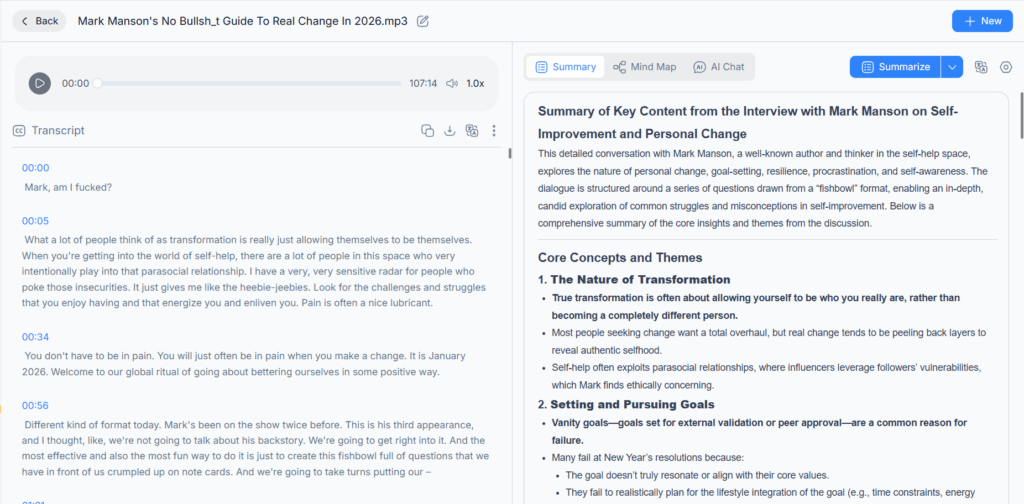Translate the transcript
The width and height of the screenshot is (1024, 504).
(x=472, y=130)
